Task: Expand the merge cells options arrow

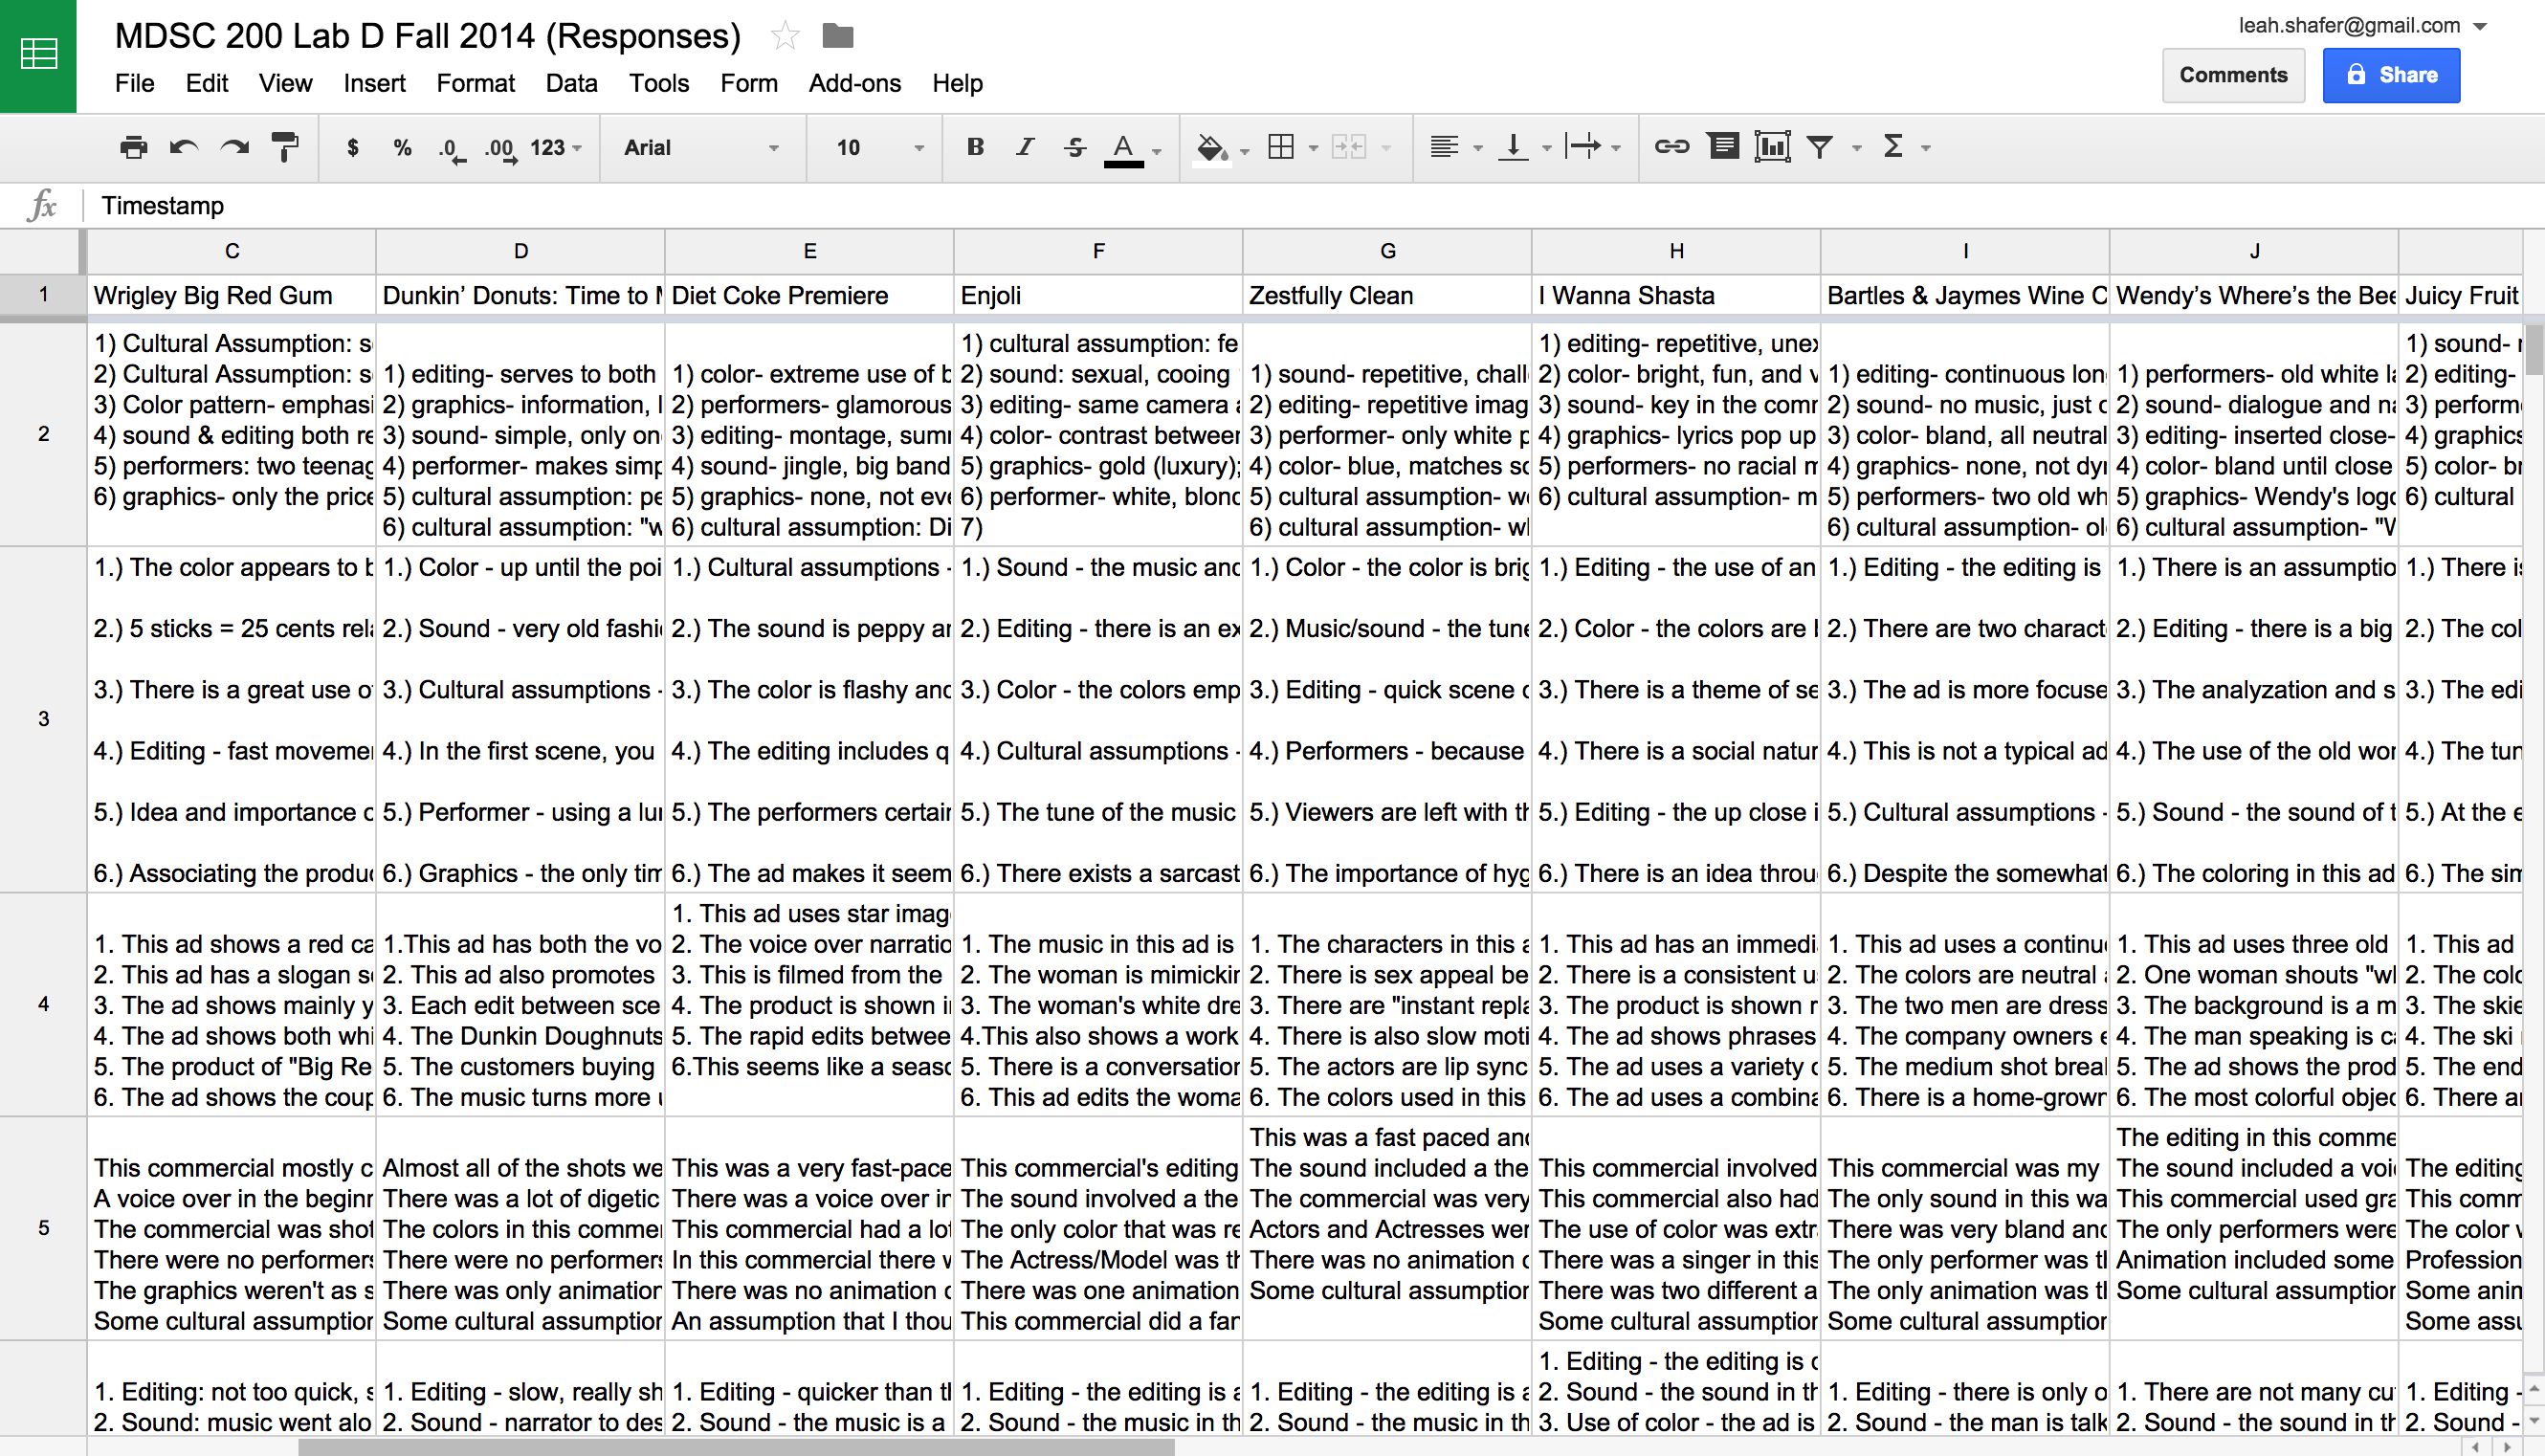Action: point(1386,149)
